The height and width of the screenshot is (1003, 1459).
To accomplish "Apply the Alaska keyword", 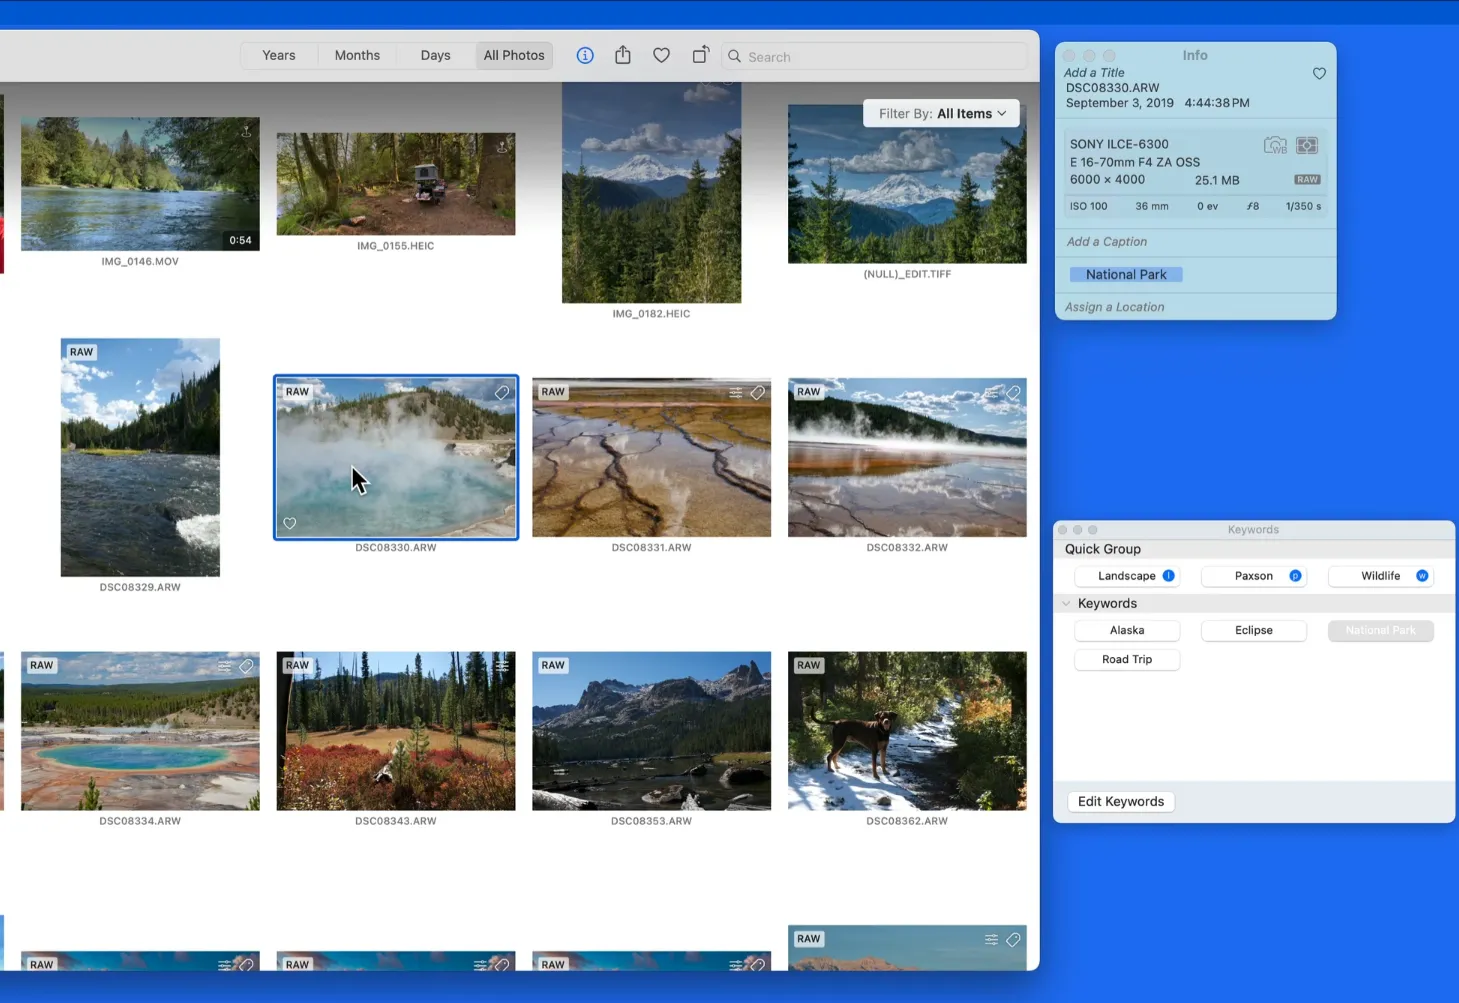I will tap(1127, 631).
